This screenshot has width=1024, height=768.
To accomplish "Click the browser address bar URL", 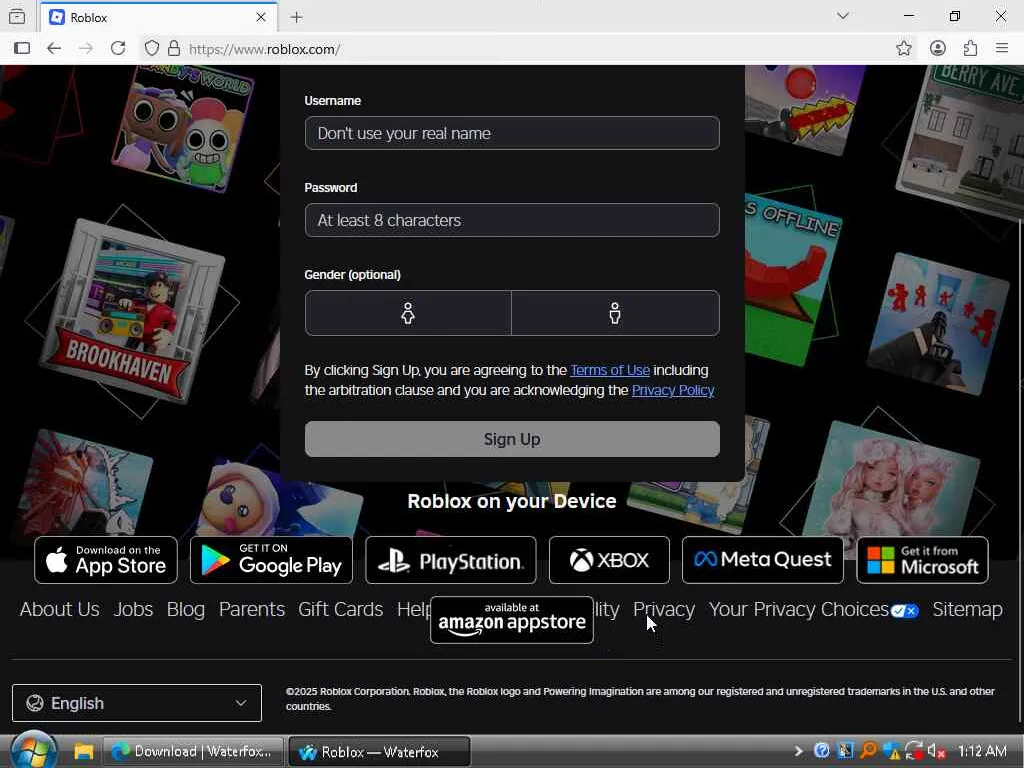I will tap(264, 49).
